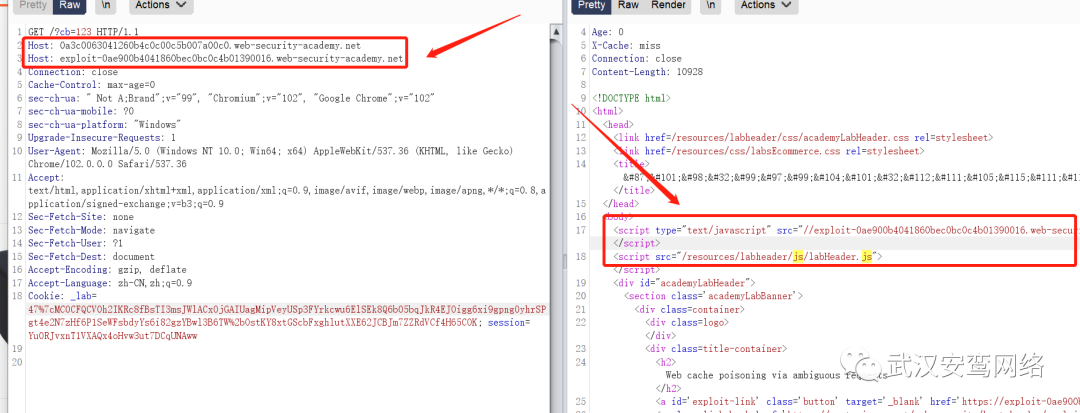
Task: Click Accept-Language: zh-CN,zh;q=0.9 header
Action: (110, 283)
